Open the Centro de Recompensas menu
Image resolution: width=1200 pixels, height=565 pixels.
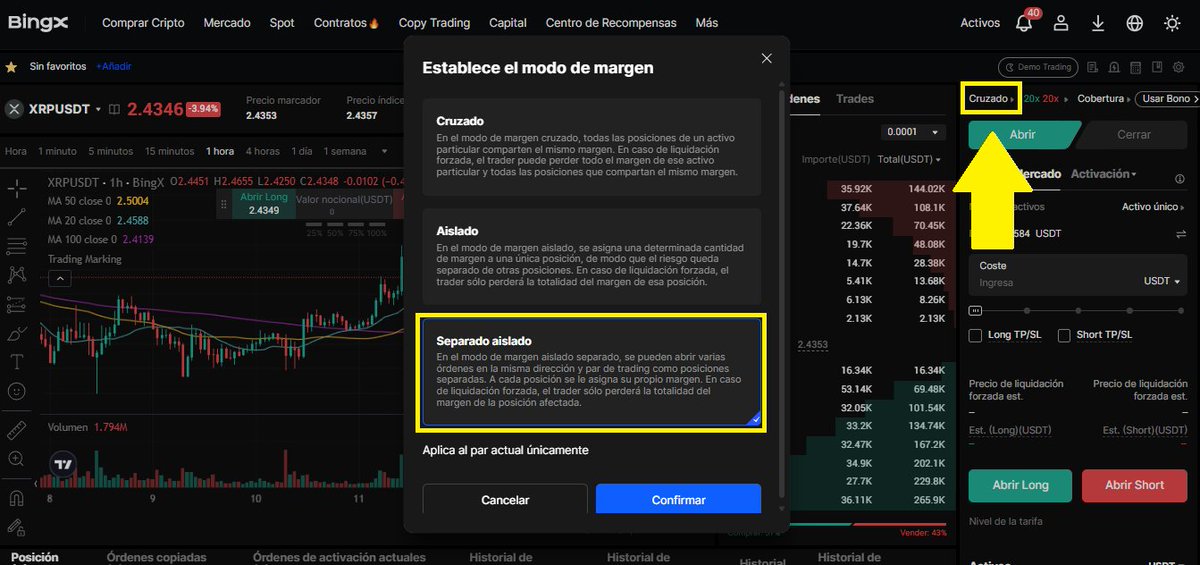pyautogui.click(x=611, y=23)
